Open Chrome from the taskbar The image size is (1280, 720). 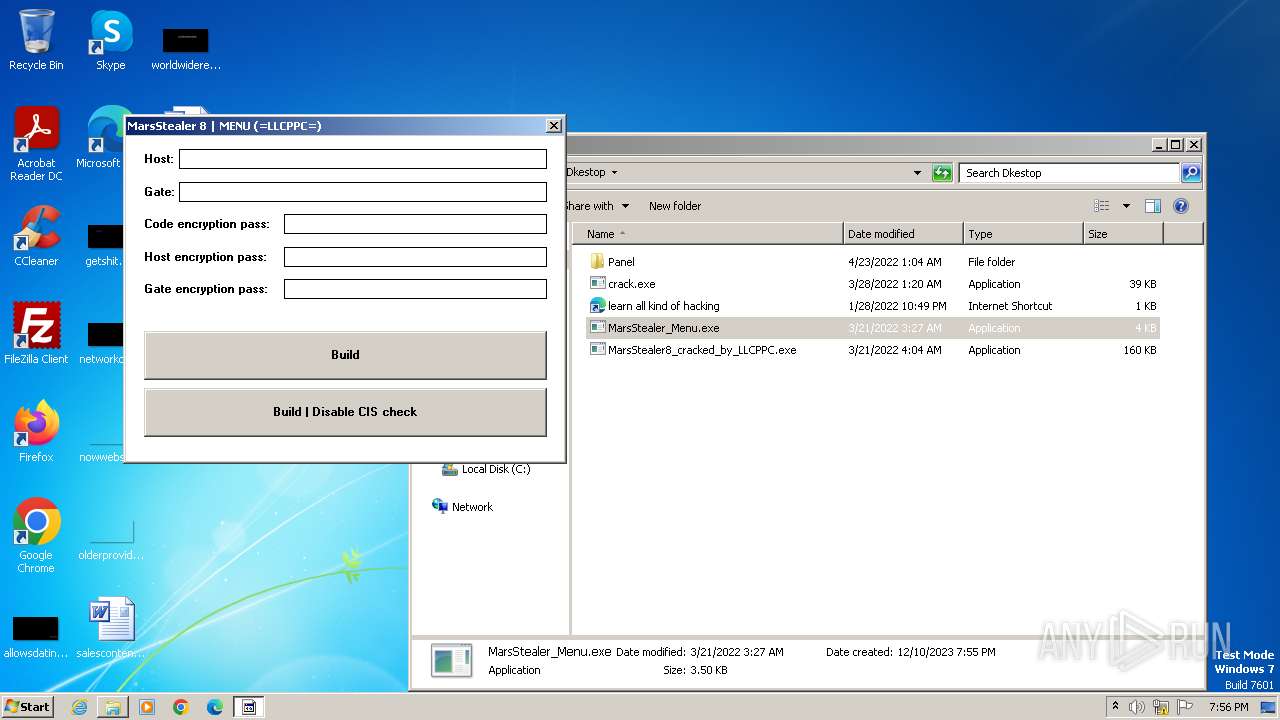pyautogui.click(x=181, y=707)
